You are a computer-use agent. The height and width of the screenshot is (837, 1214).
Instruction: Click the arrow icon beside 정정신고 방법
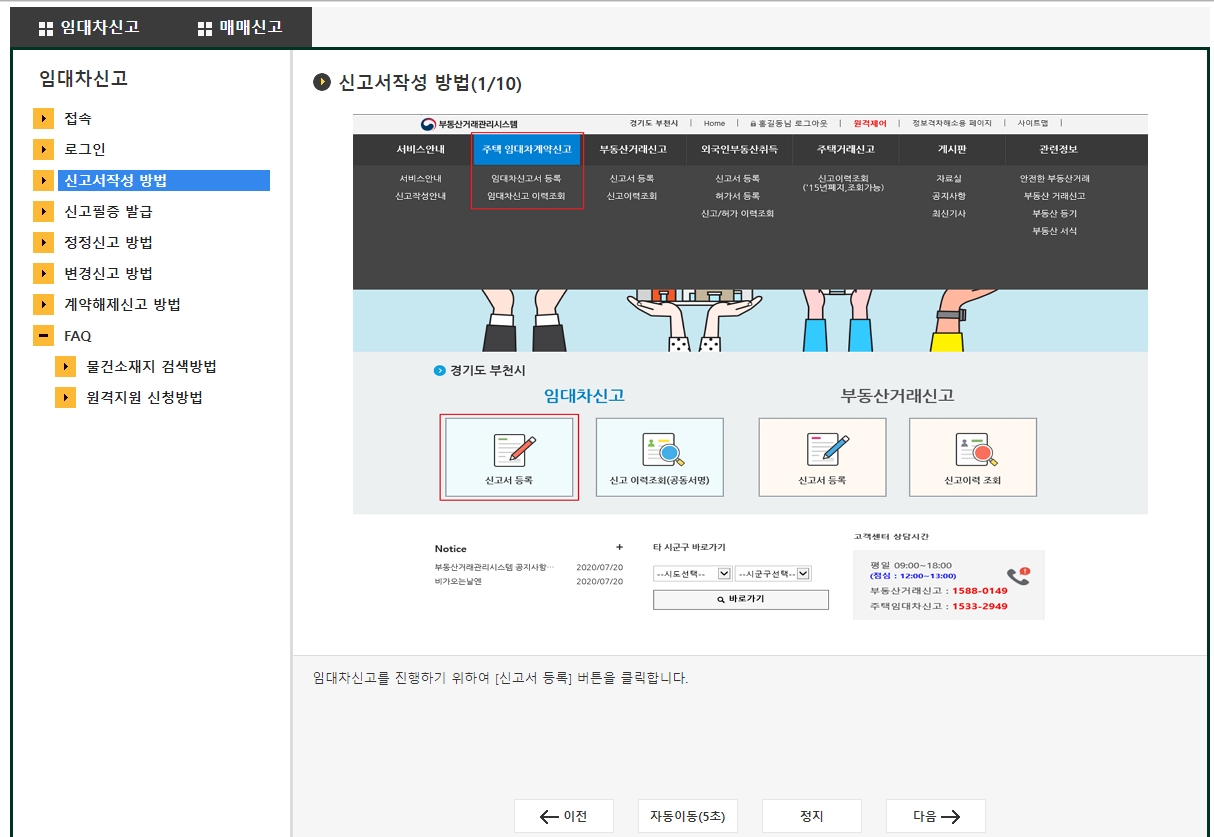(x=43, y=242)
